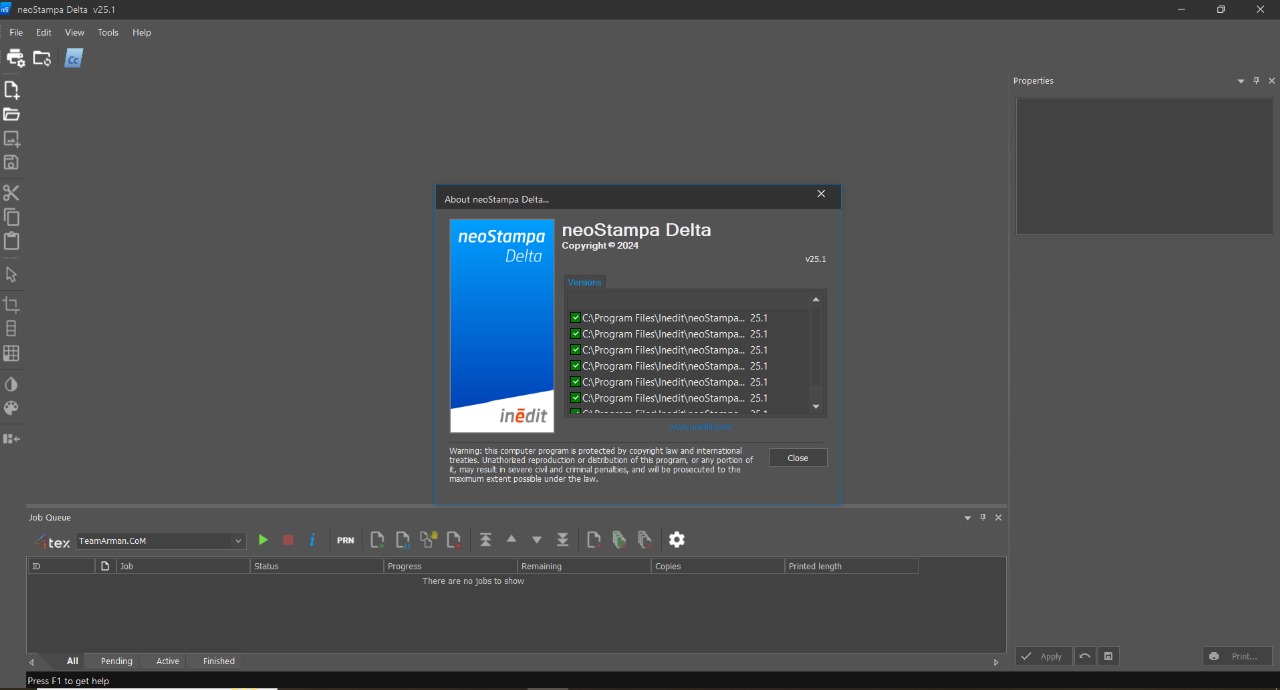Screen dimensions: 1280x690
Task: Open the www.inedit.com link
Action: coord(700,427)
